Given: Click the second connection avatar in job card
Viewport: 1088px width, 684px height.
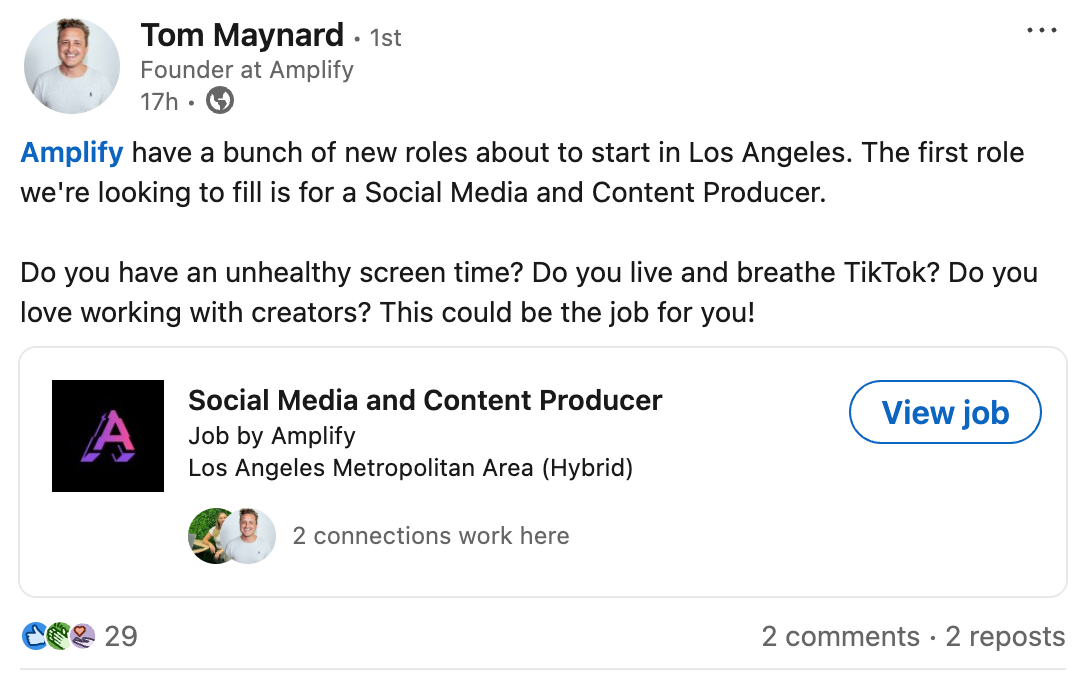Looking at the screenshot, I should click(x=248, y=536).
